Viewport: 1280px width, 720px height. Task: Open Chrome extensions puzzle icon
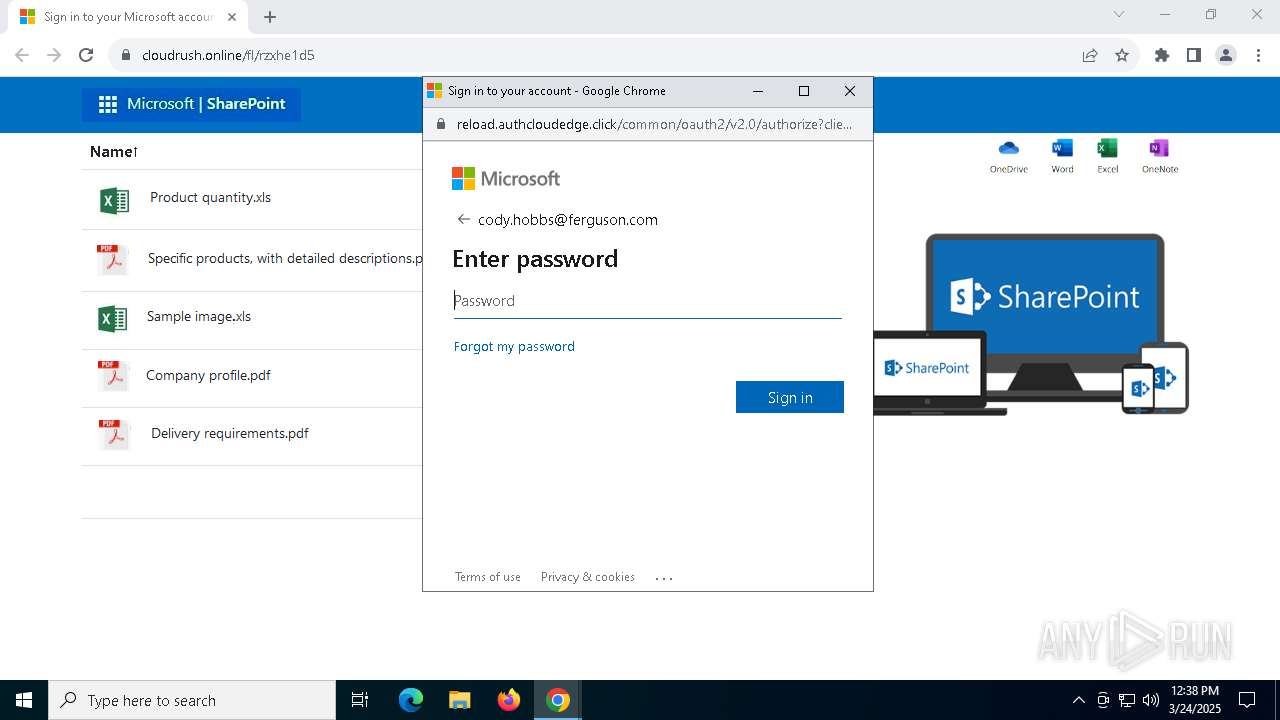coord(1162,55)
